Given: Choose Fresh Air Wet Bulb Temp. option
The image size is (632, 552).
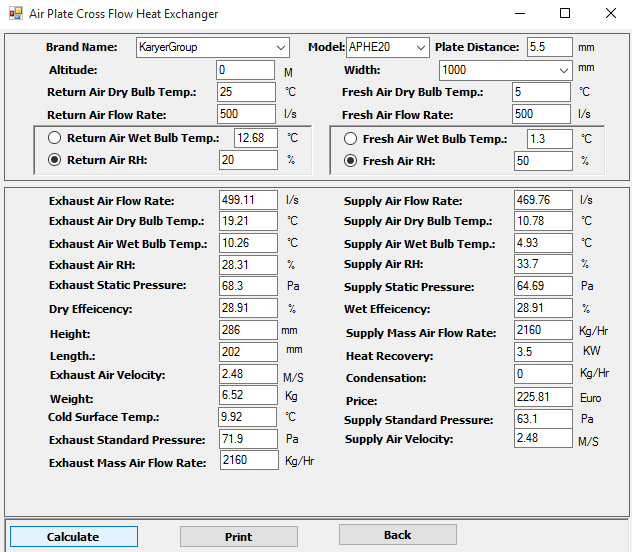Looking at the screenshot, I should point(350,139).
